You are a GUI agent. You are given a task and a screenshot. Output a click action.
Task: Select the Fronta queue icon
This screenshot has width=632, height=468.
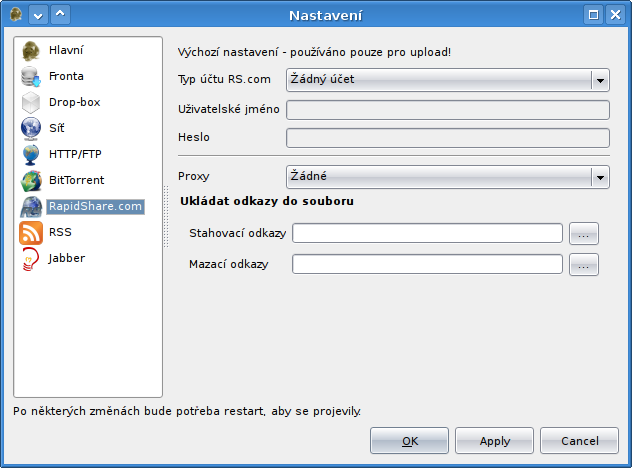tap(31, 77)
